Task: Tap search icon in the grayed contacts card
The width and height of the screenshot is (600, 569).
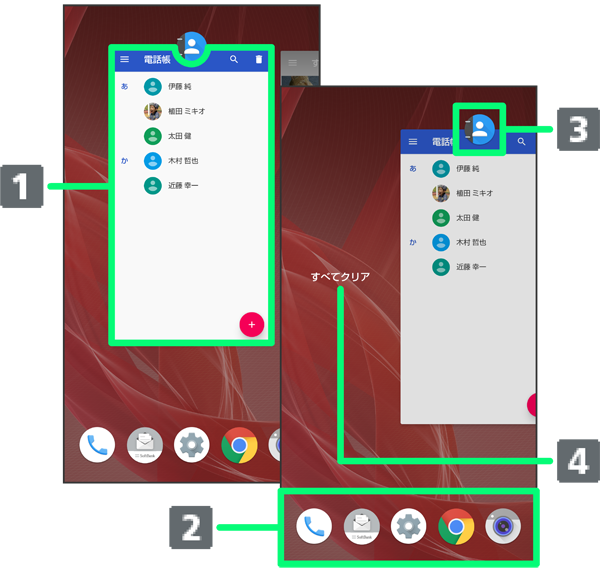Action: pyautogui.click(x=522, y=143)
